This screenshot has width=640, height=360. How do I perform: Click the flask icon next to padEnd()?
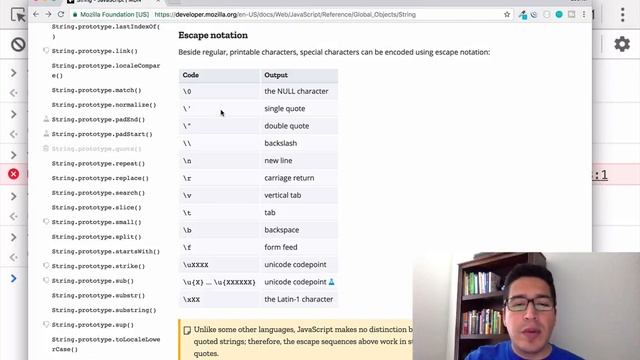coord(46,119)
